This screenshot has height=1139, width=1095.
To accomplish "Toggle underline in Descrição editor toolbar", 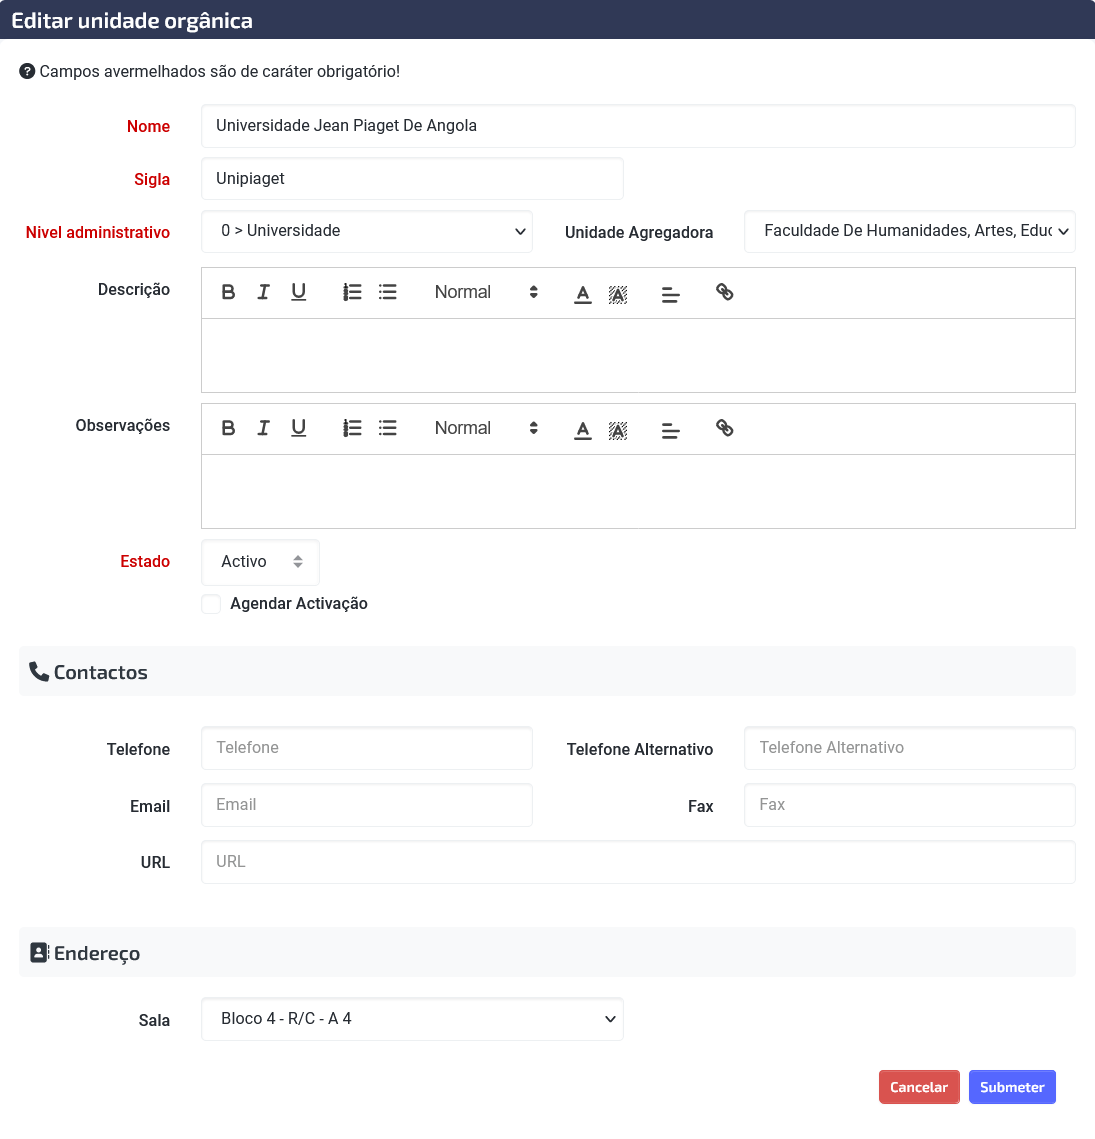I will click(x=299, y=292).
